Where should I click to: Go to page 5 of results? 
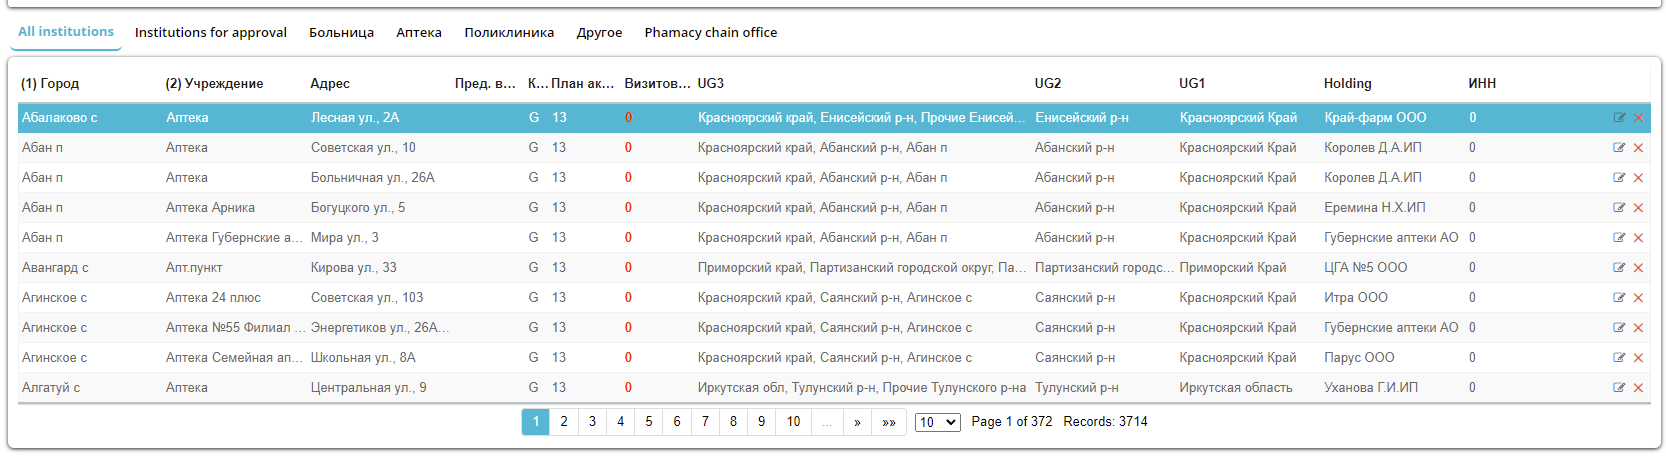pos(649,422)
